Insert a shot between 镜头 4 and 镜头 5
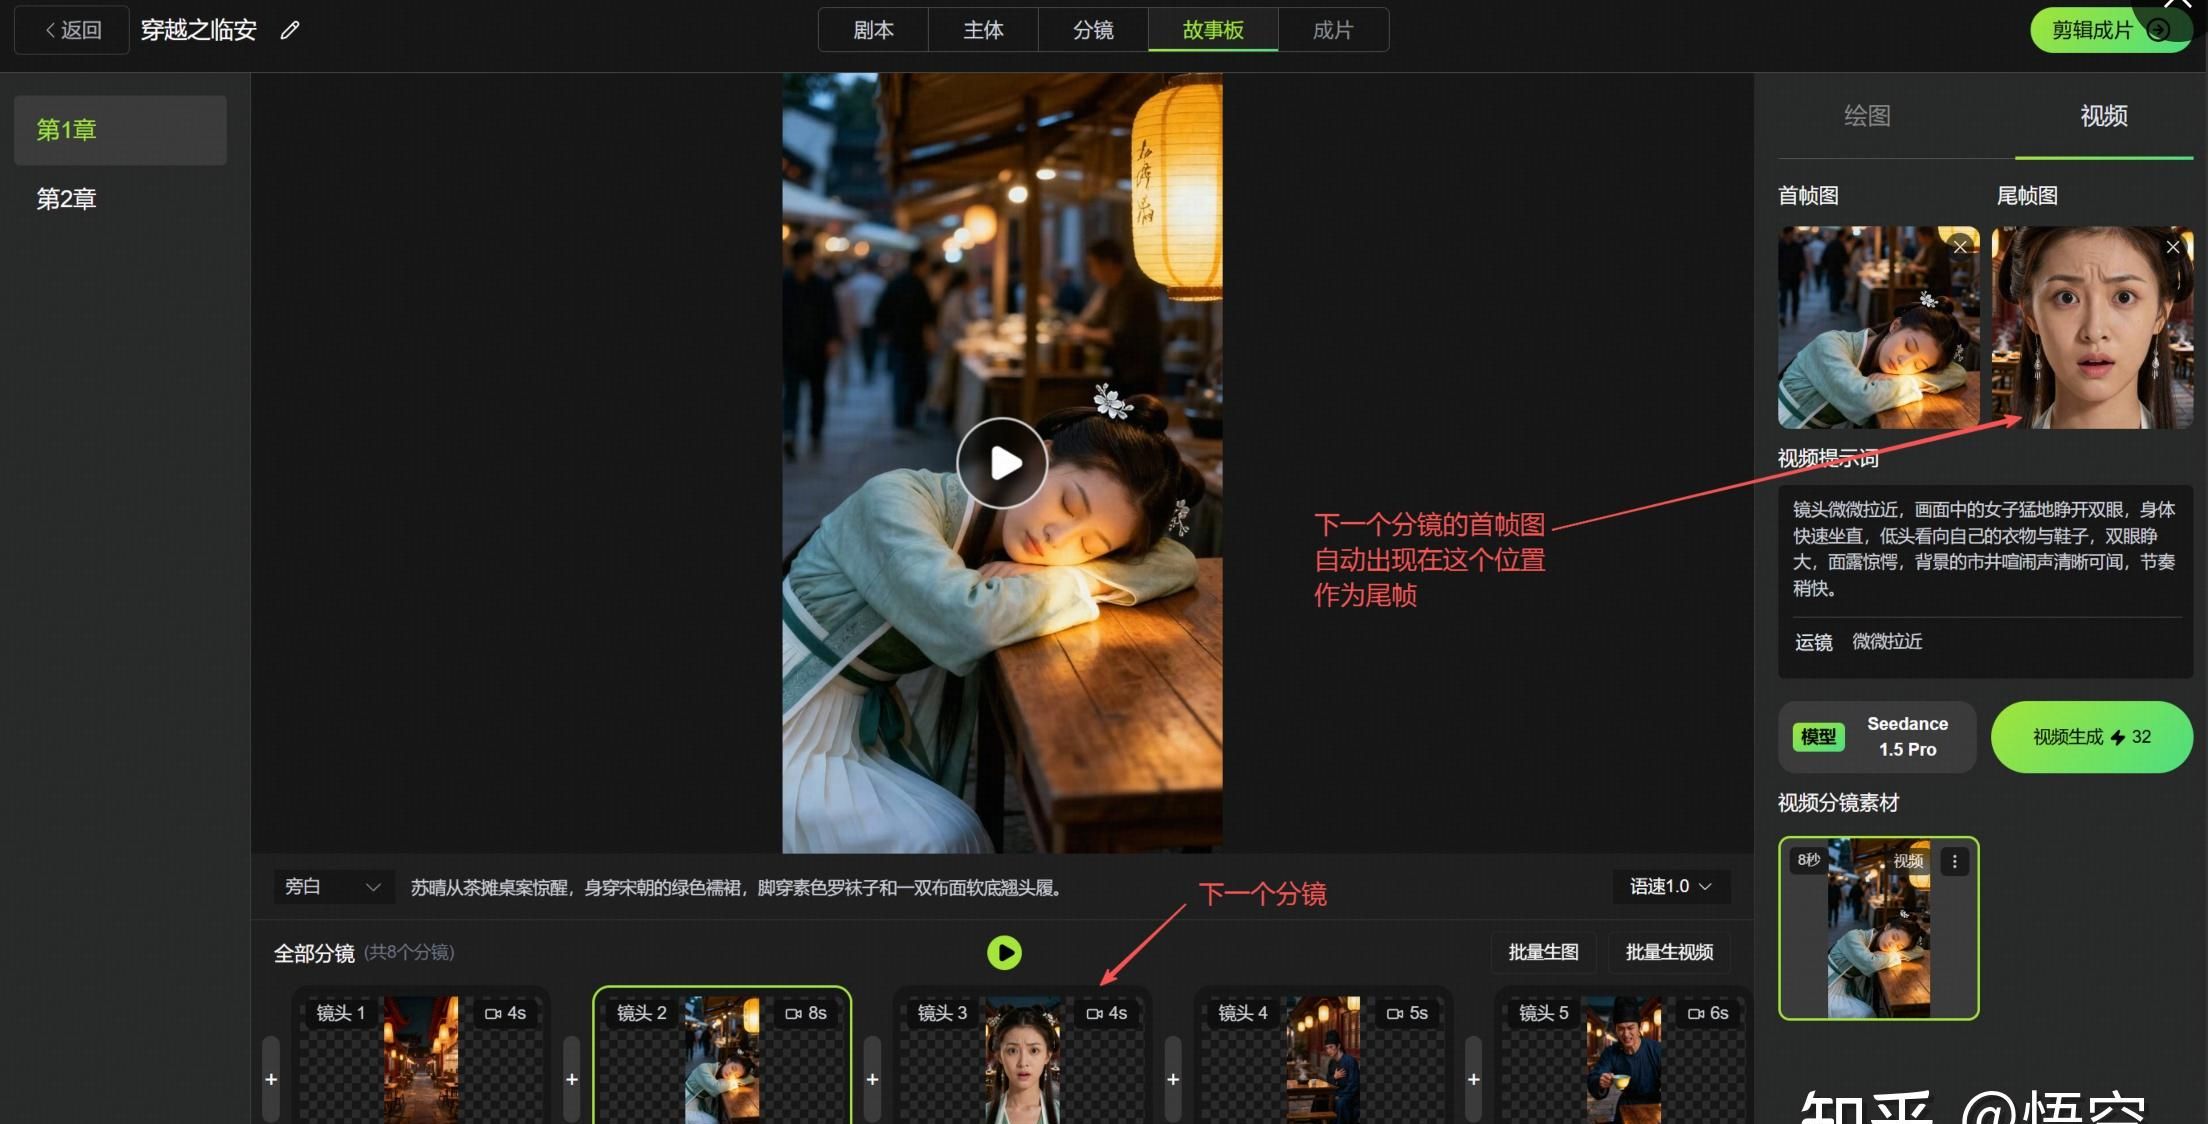 (1473, 1079)
